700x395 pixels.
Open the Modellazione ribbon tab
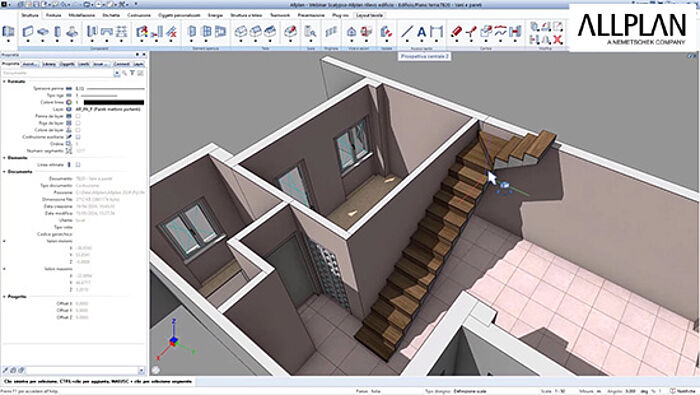coord(82,15)
